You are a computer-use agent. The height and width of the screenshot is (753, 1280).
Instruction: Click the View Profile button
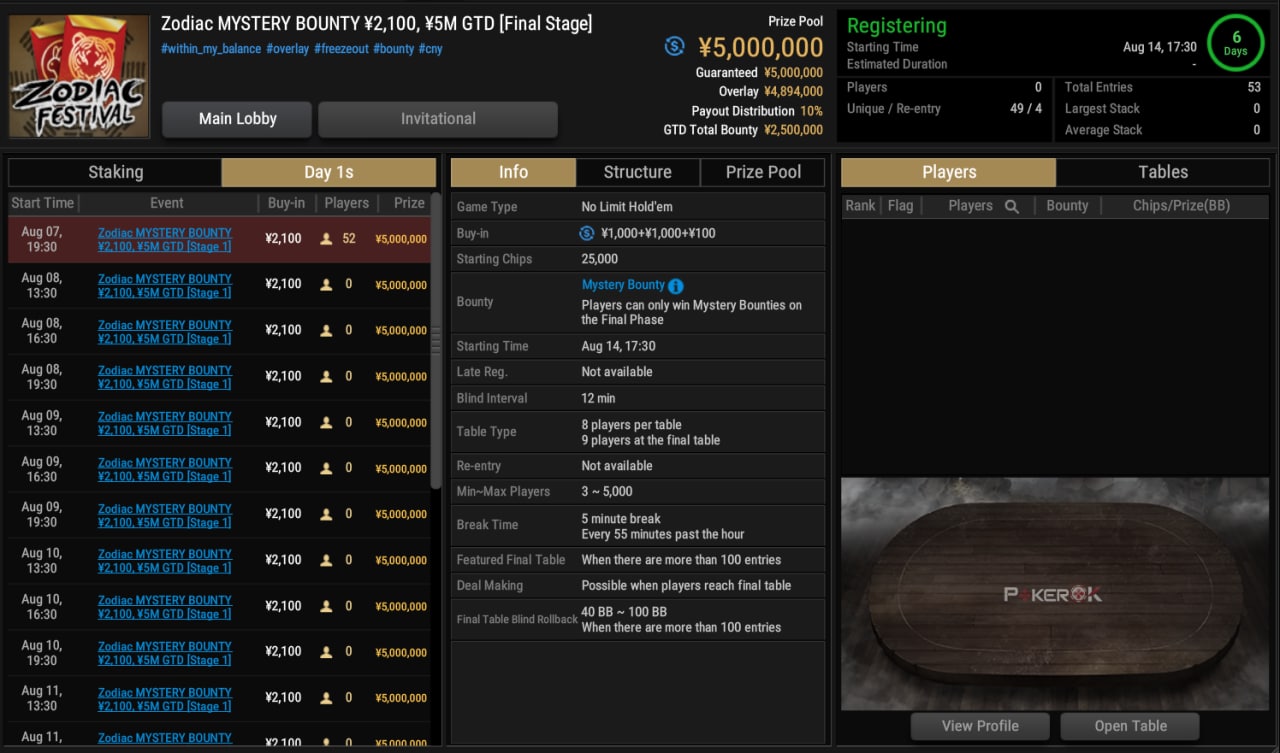click(979, 726)
